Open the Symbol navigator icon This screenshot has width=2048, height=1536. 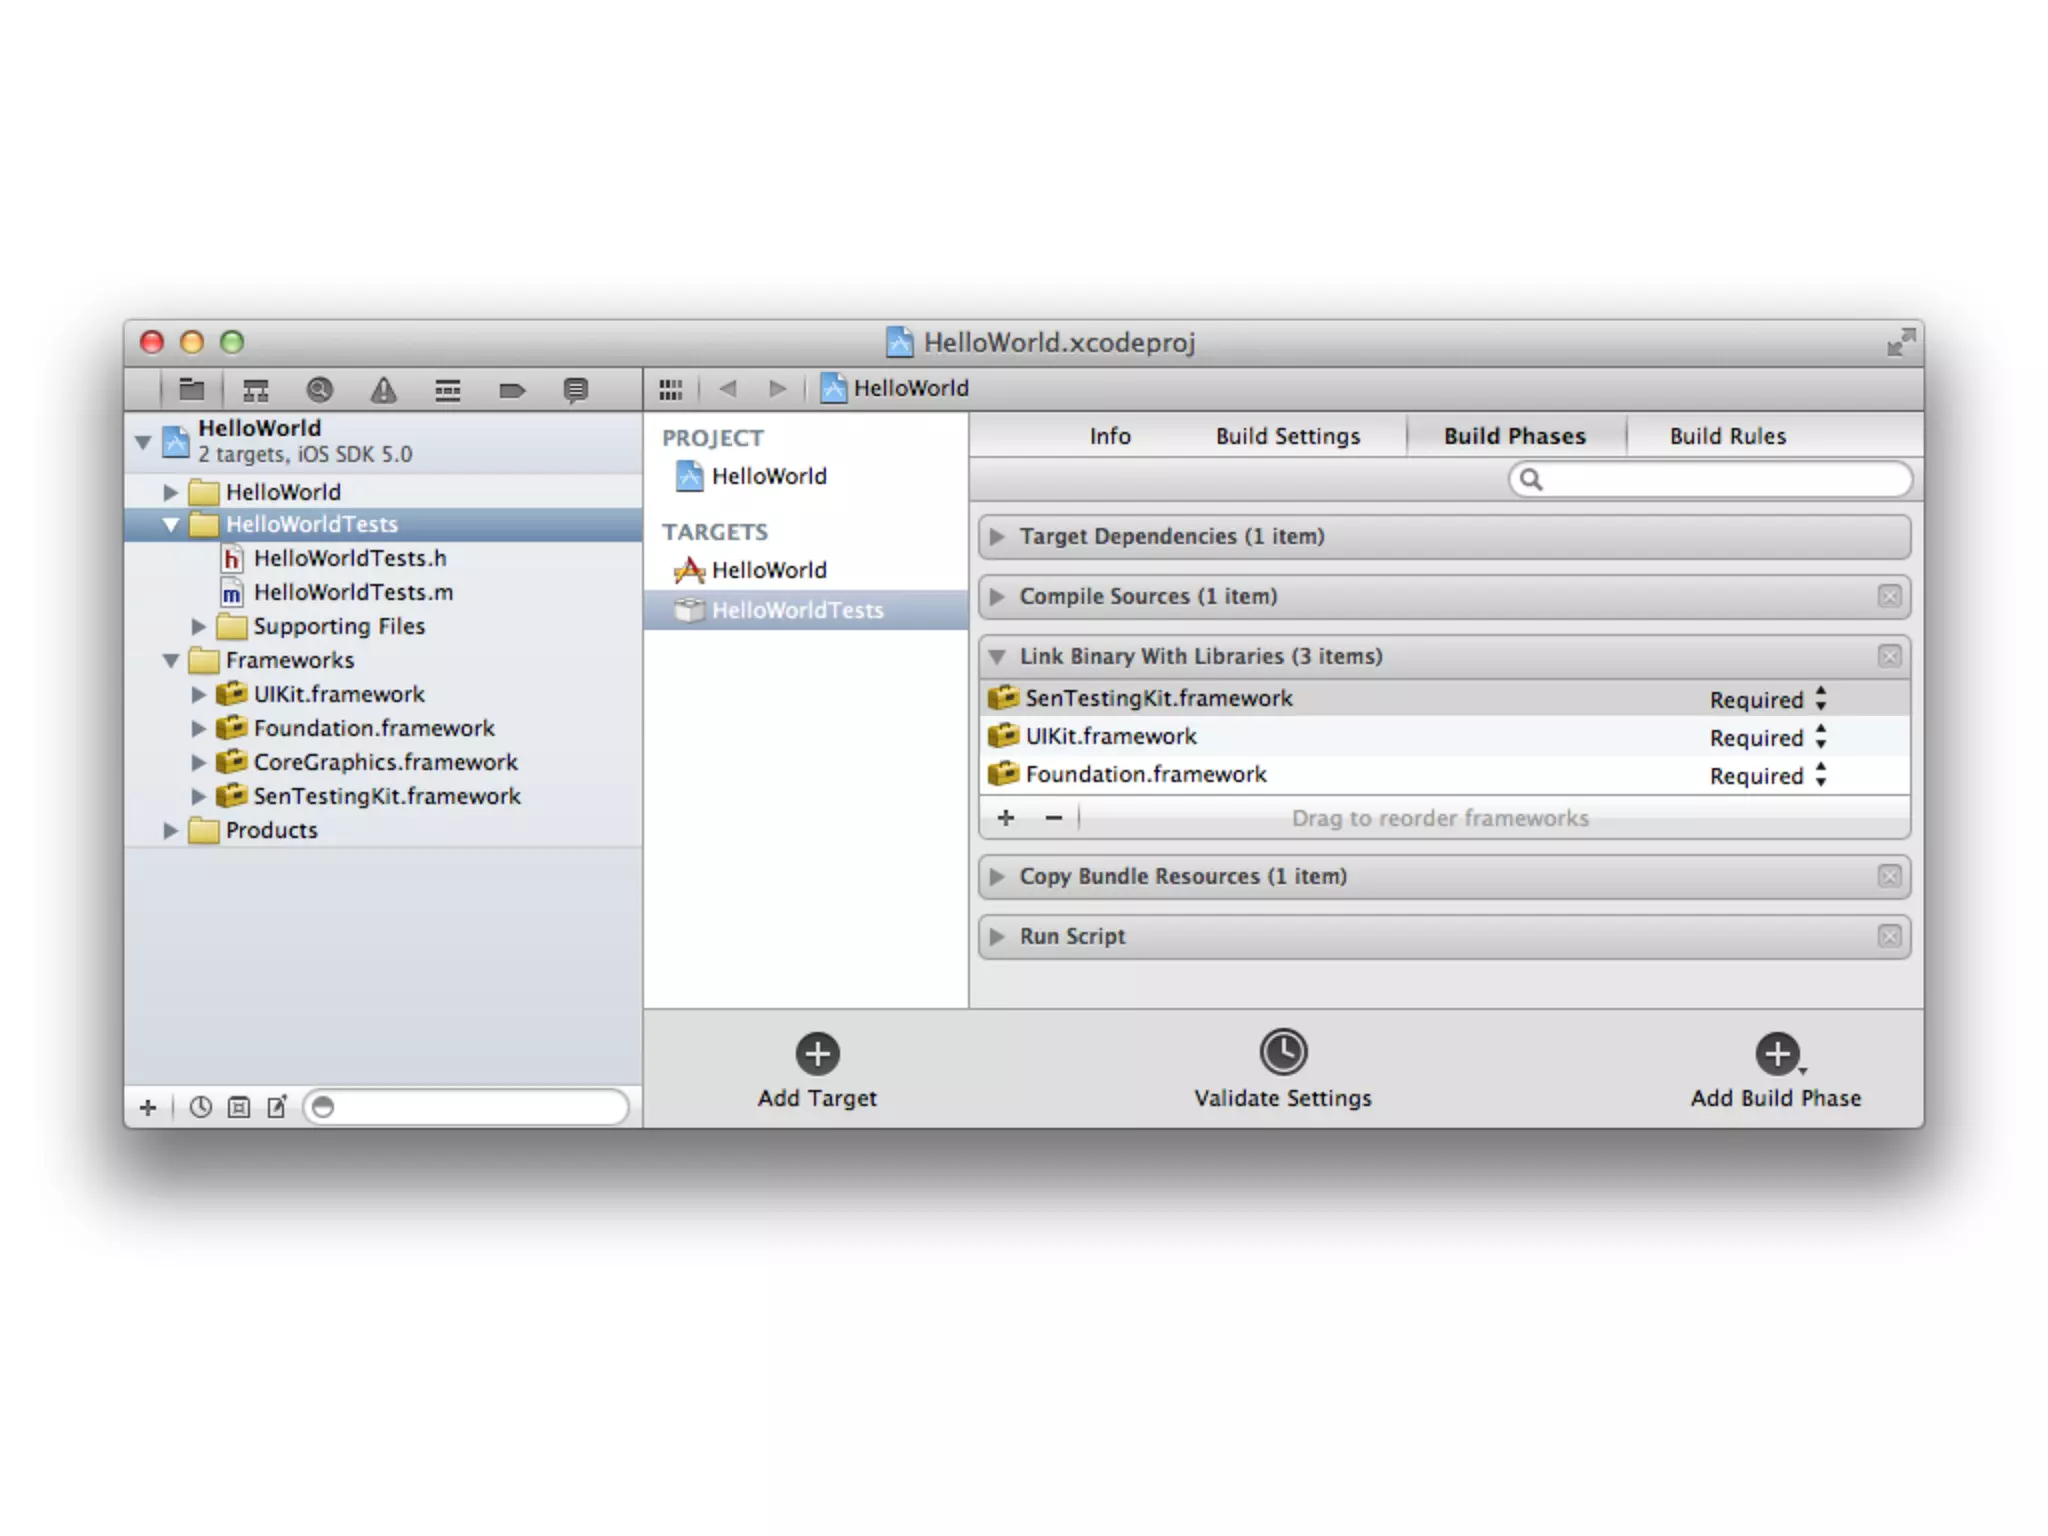click(x=256, y=389)
